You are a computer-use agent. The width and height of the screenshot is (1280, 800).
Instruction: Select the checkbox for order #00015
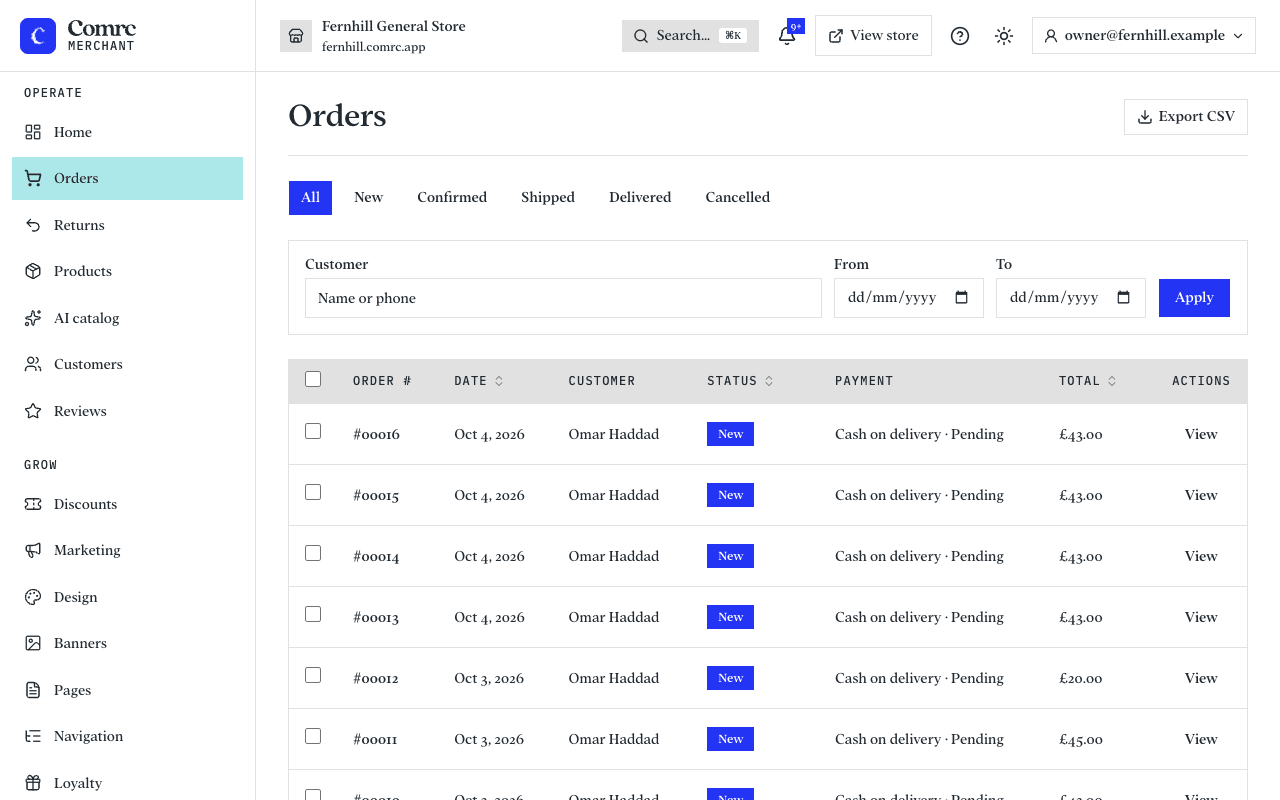coord(313,492)
